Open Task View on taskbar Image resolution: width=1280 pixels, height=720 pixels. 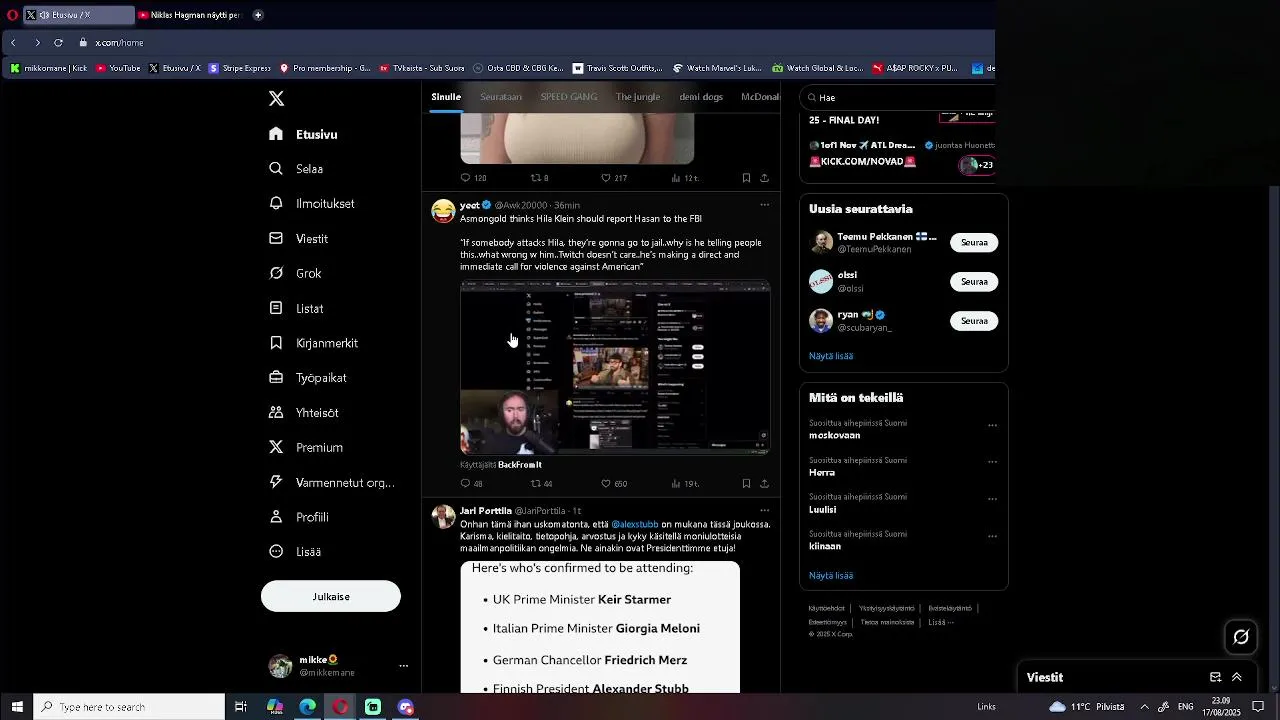[x=241, y=707]
